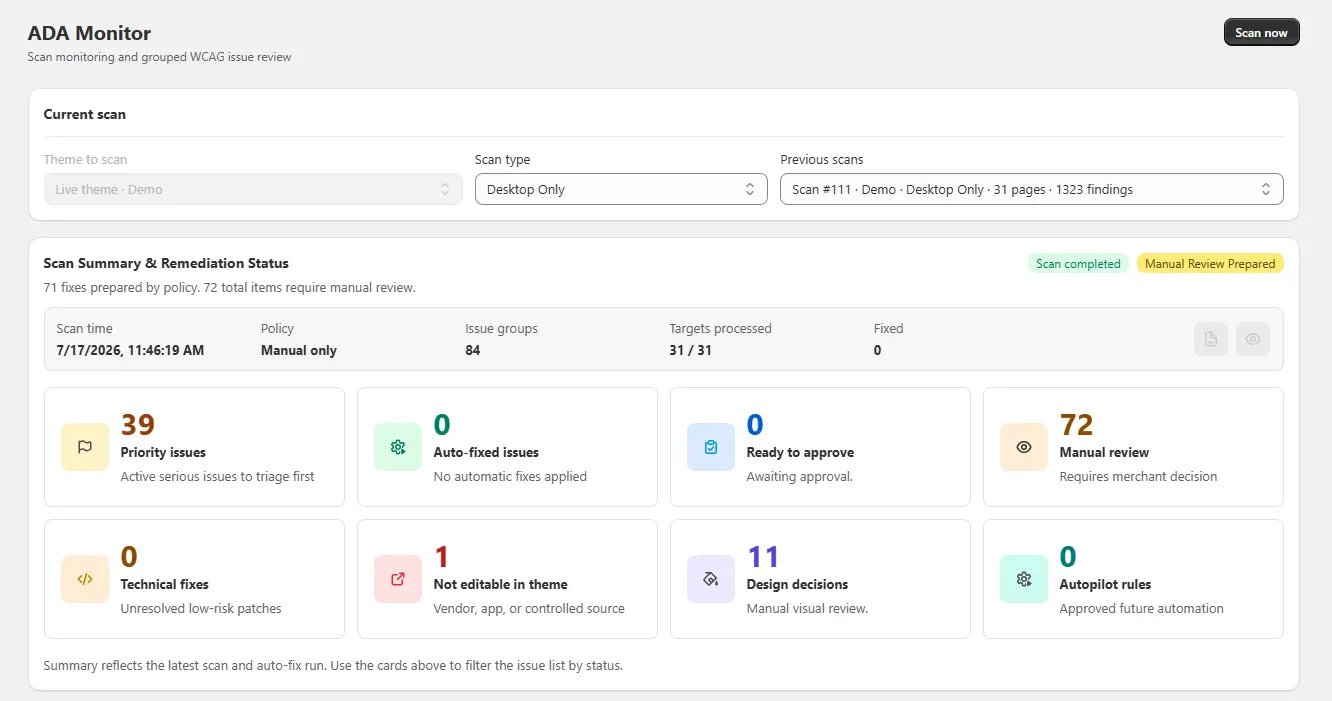
Task: Click the number 11 on Design decisions
Action: click(763, 557)
